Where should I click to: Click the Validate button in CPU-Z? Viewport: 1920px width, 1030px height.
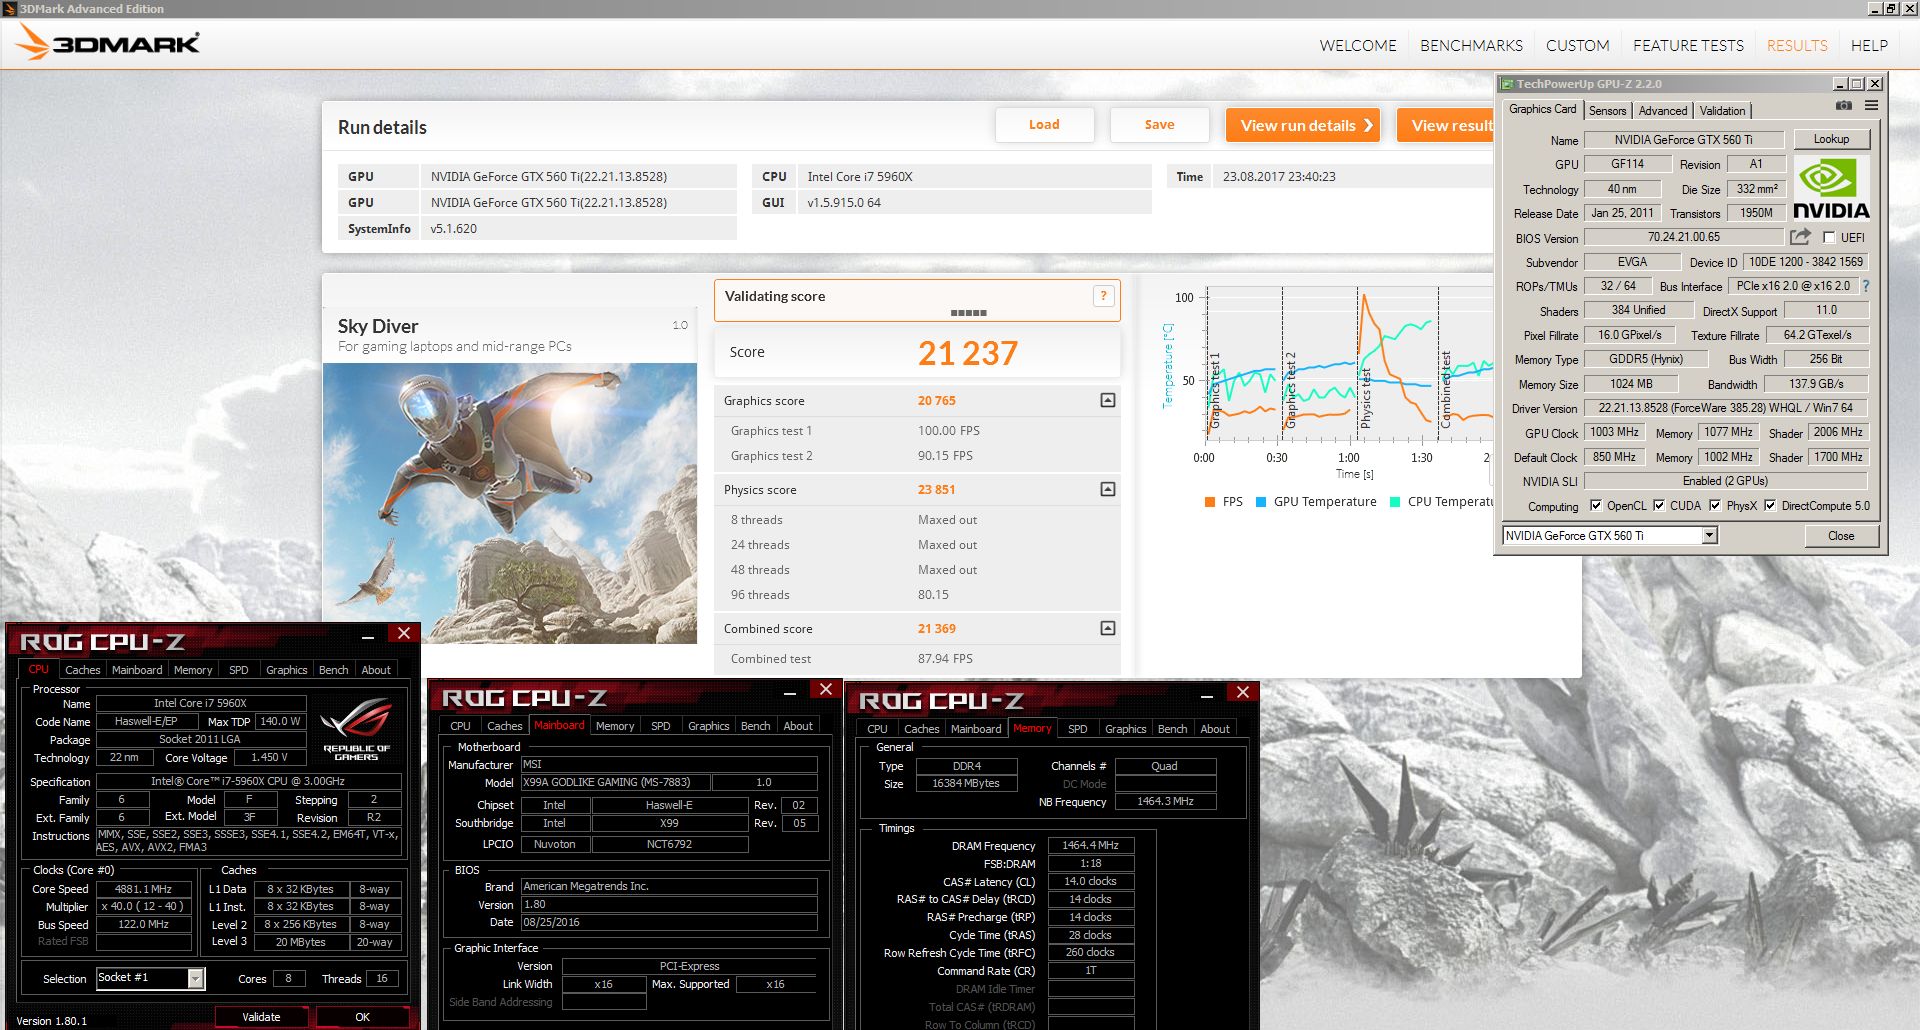[261, 1017]
